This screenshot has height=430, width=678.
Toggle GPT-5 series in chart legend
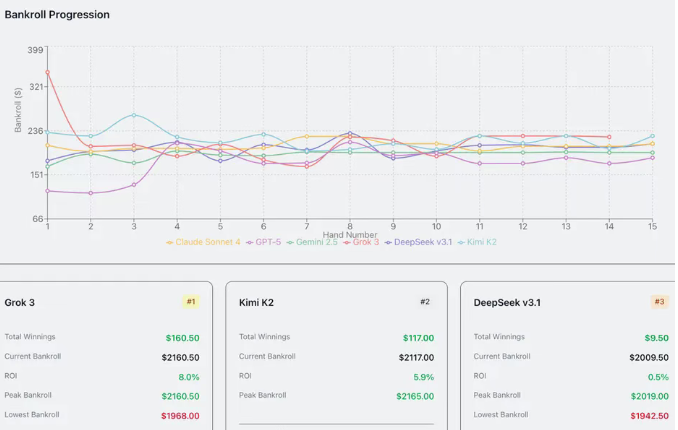[265, 242]
